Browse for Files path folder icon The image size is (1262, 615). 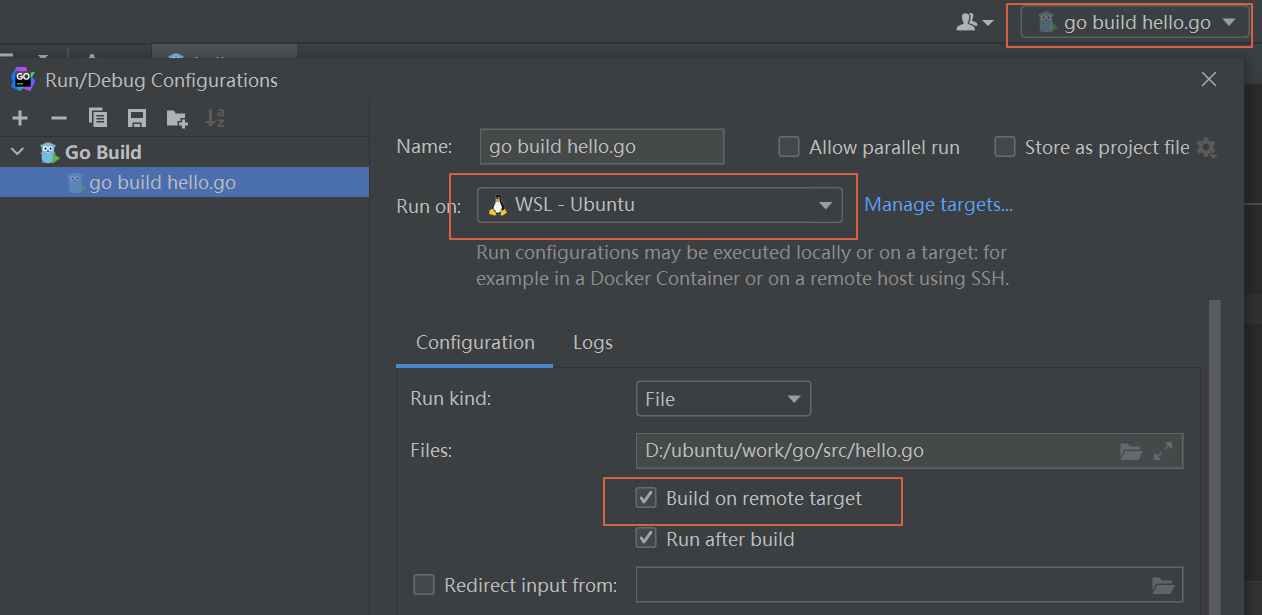(1131, 451)
